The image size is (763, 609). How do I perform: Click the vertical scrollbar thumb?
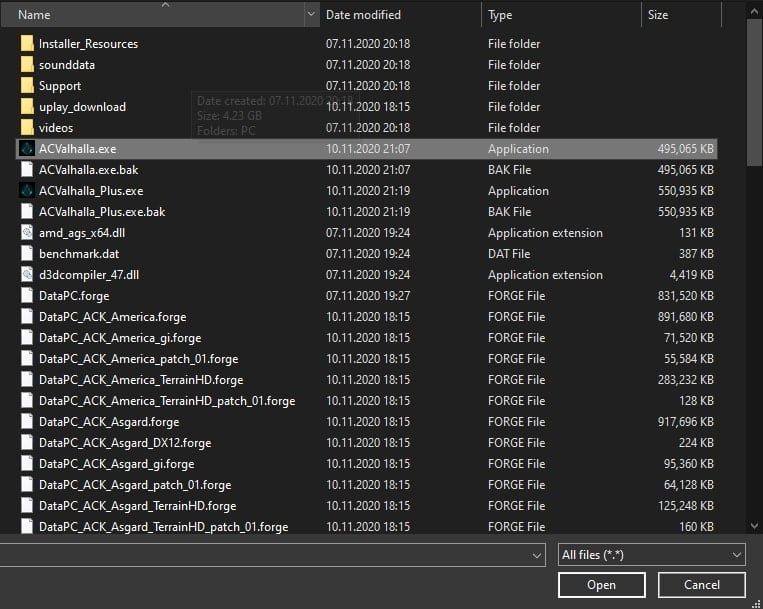coord(754,93)
